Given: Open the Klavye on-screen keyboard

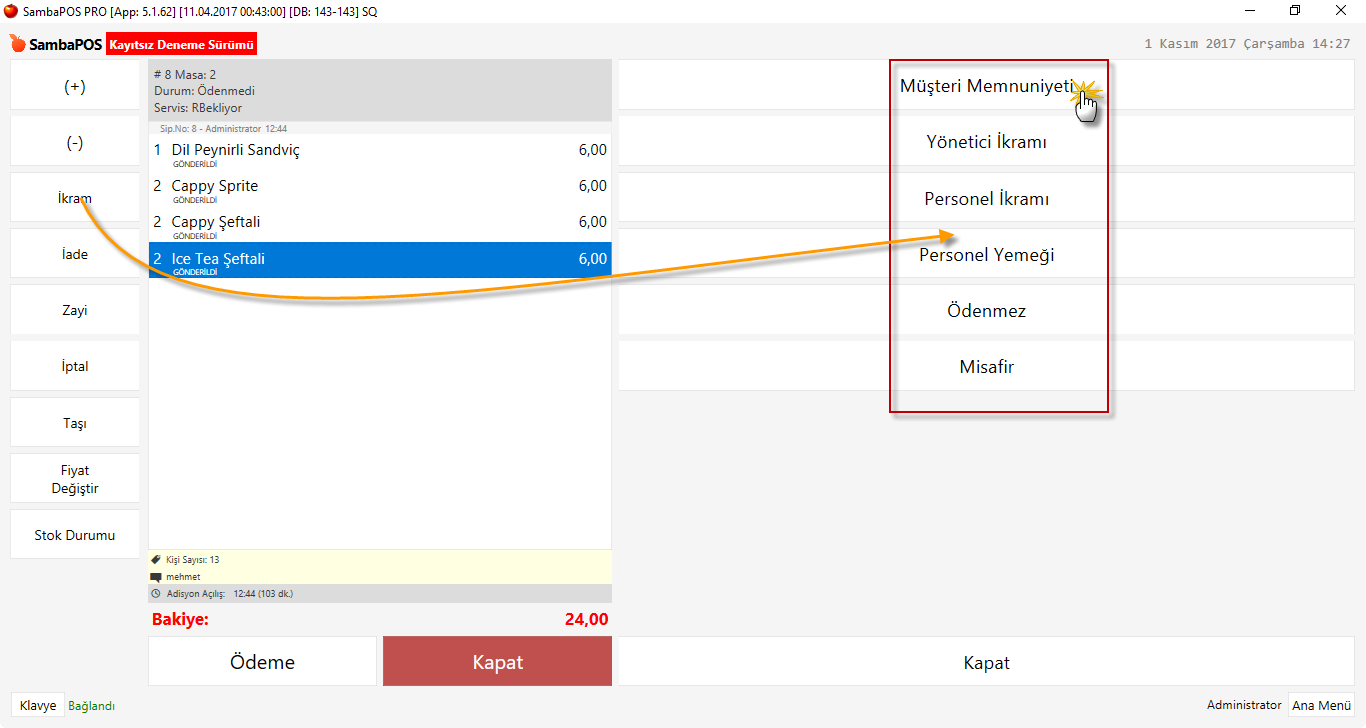Looking at the screenshot, I should [x=38, y=705].
